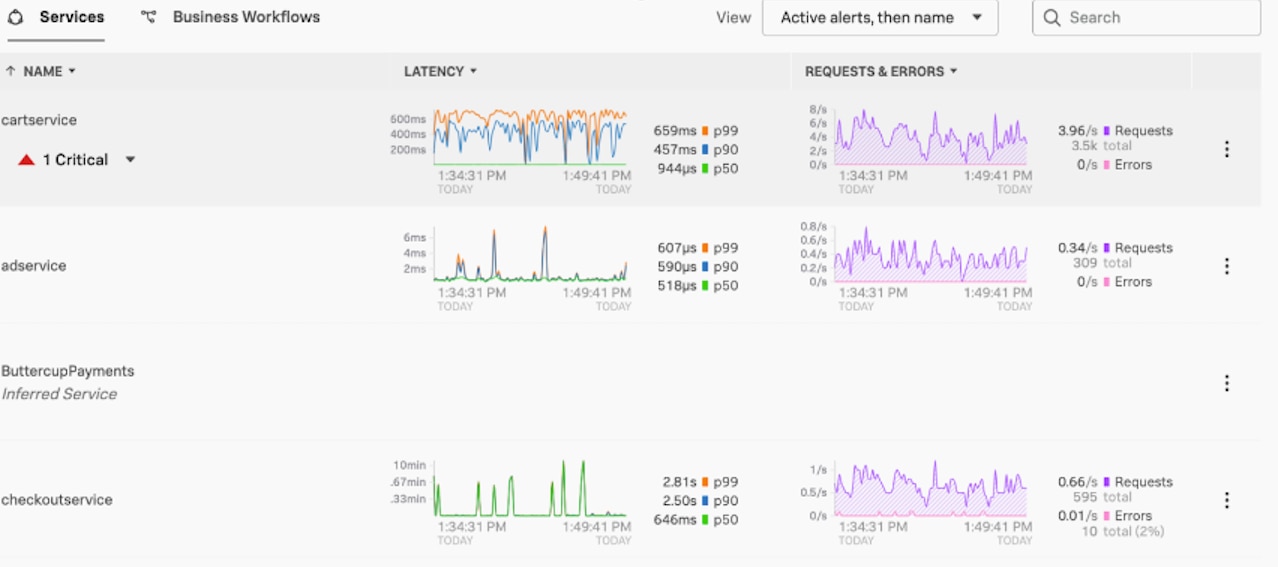Screen dimensions: 1278x567
Task: Open ButtercupPayments three-dot options menu
Action: click(1226, 383)
